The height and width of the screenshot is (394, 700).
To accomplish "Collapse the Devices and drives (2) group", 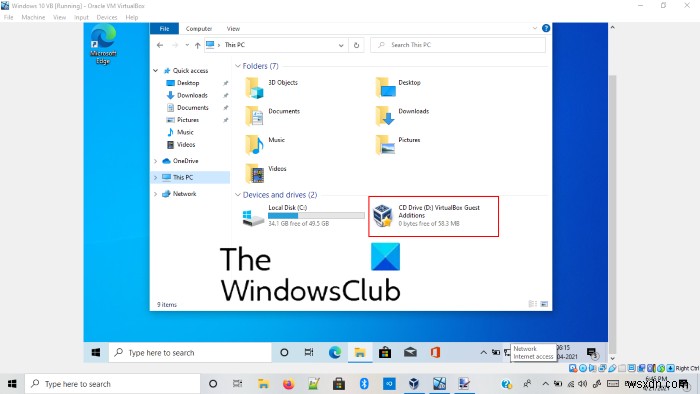I will click(238, 195).
